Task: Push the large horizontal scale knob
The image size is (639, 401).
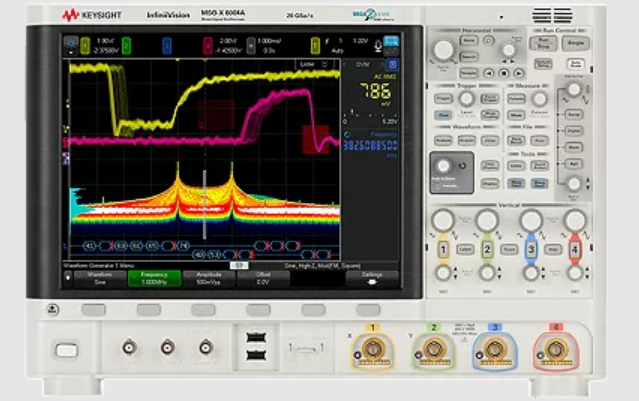Action: click(x=443, y=50)
